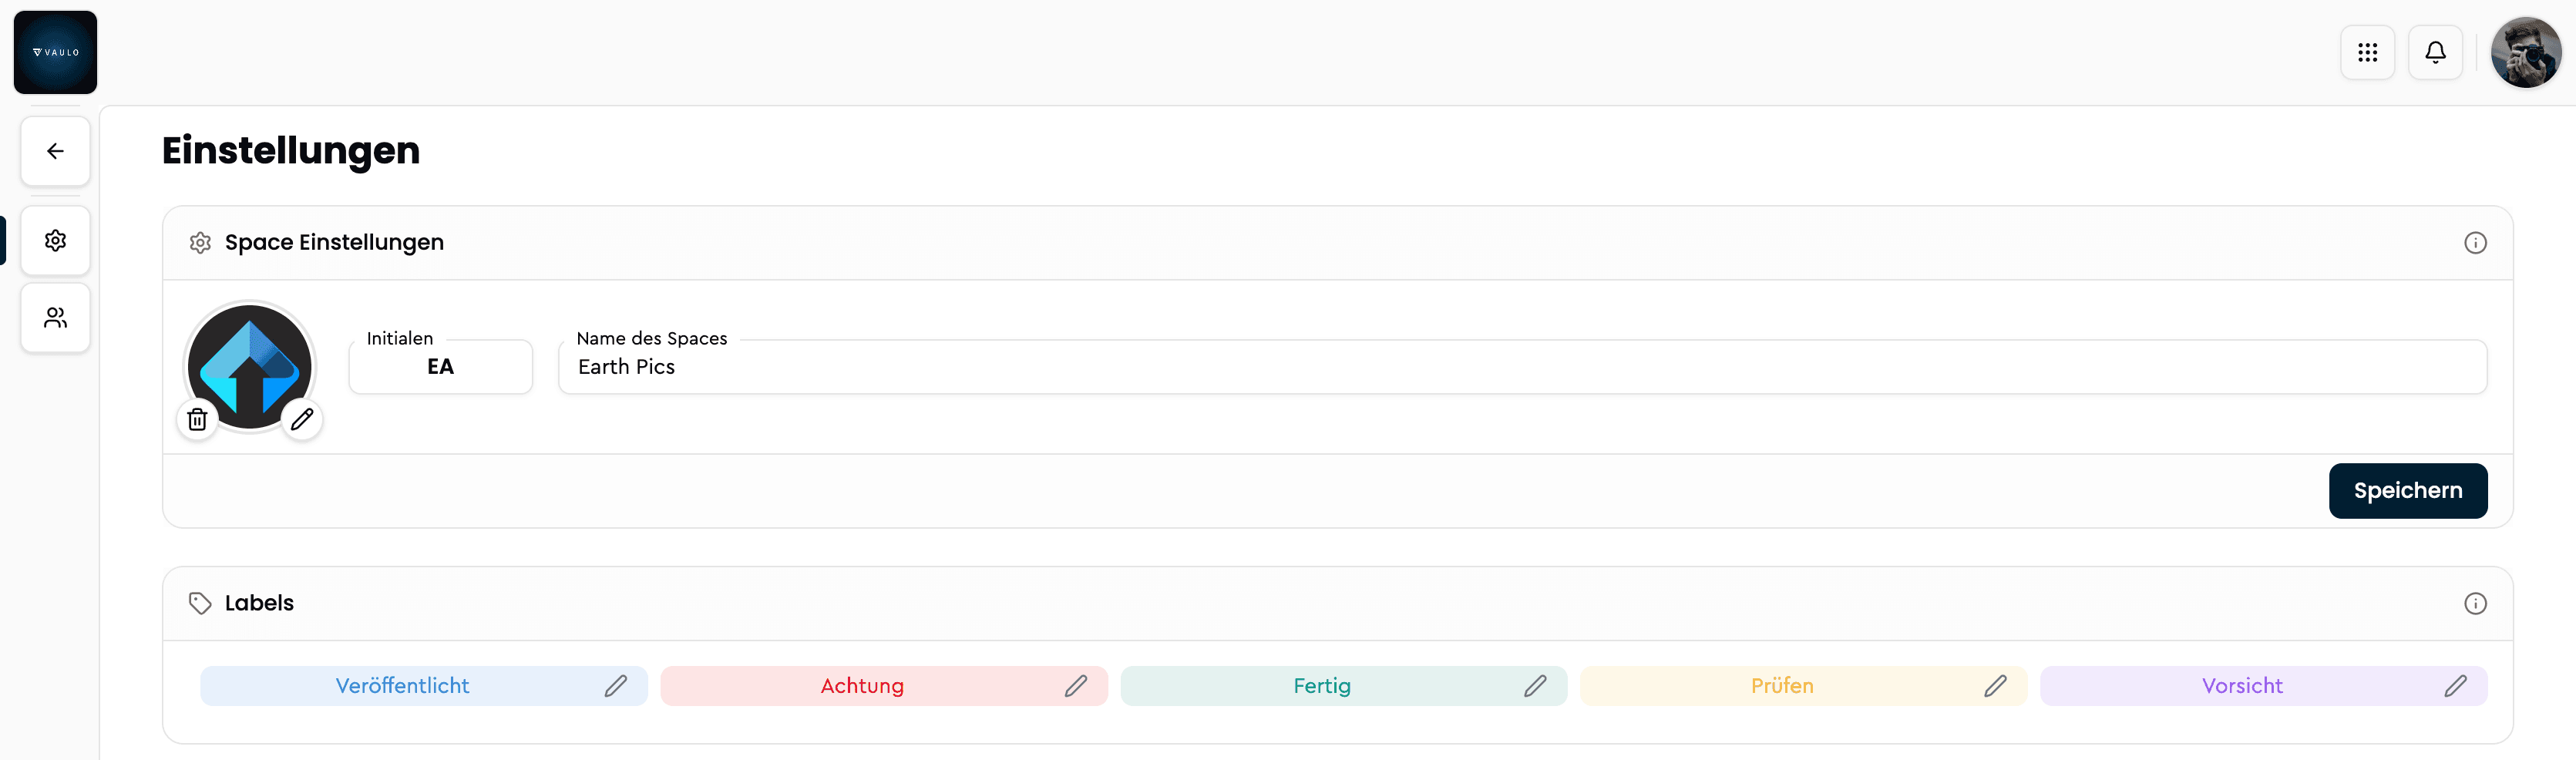Edit the Achtung label

1076,686
